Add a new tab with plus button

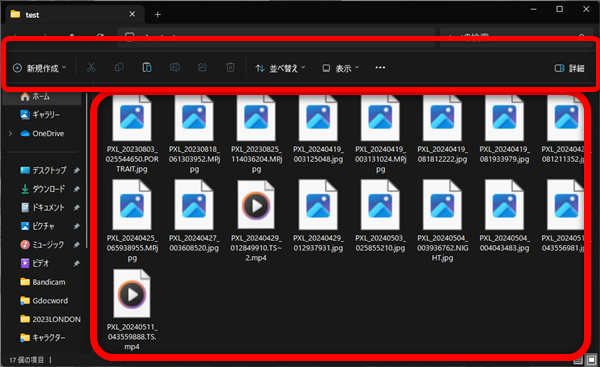pyautogui.click(x=158, y=15)
